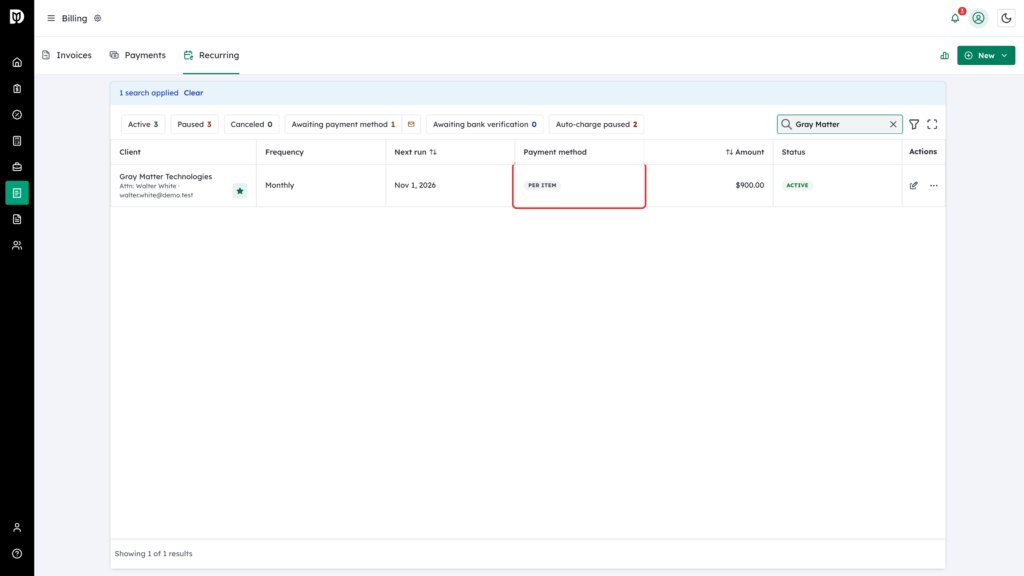The image size is (1024, 576).
Task: Open the compass icon in sidebar
Action: (x=17, y=115)
